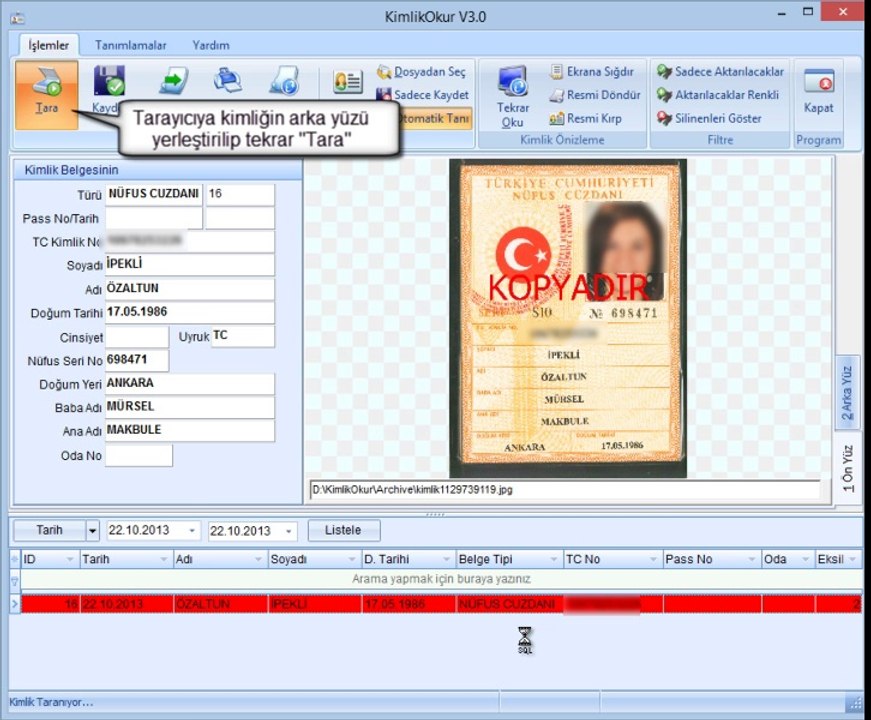Click the Listele button
The image size is (871, 720).
point(343,530)
